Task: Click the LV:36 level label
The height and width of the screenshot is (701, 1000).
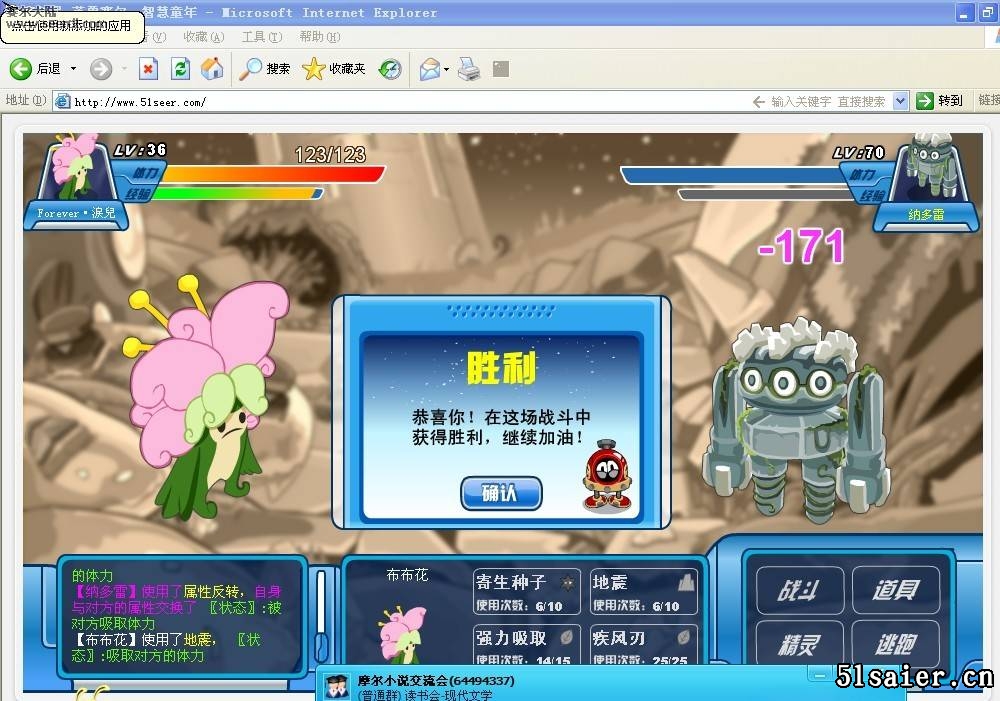Action: 140,151
